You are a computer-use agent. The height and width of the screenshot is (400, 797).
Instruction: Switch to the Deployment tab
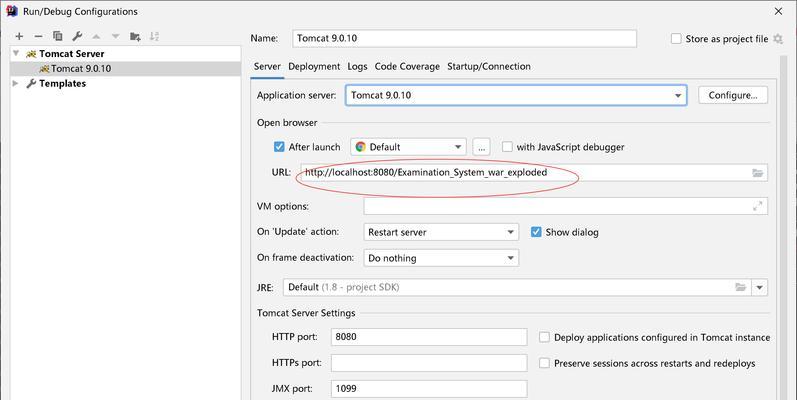(314, 67)
